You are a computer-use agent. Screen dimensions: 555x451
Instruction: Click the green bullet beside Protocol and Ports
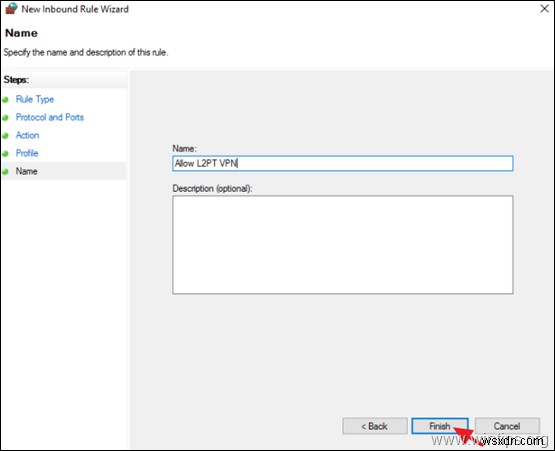(5, 118)
